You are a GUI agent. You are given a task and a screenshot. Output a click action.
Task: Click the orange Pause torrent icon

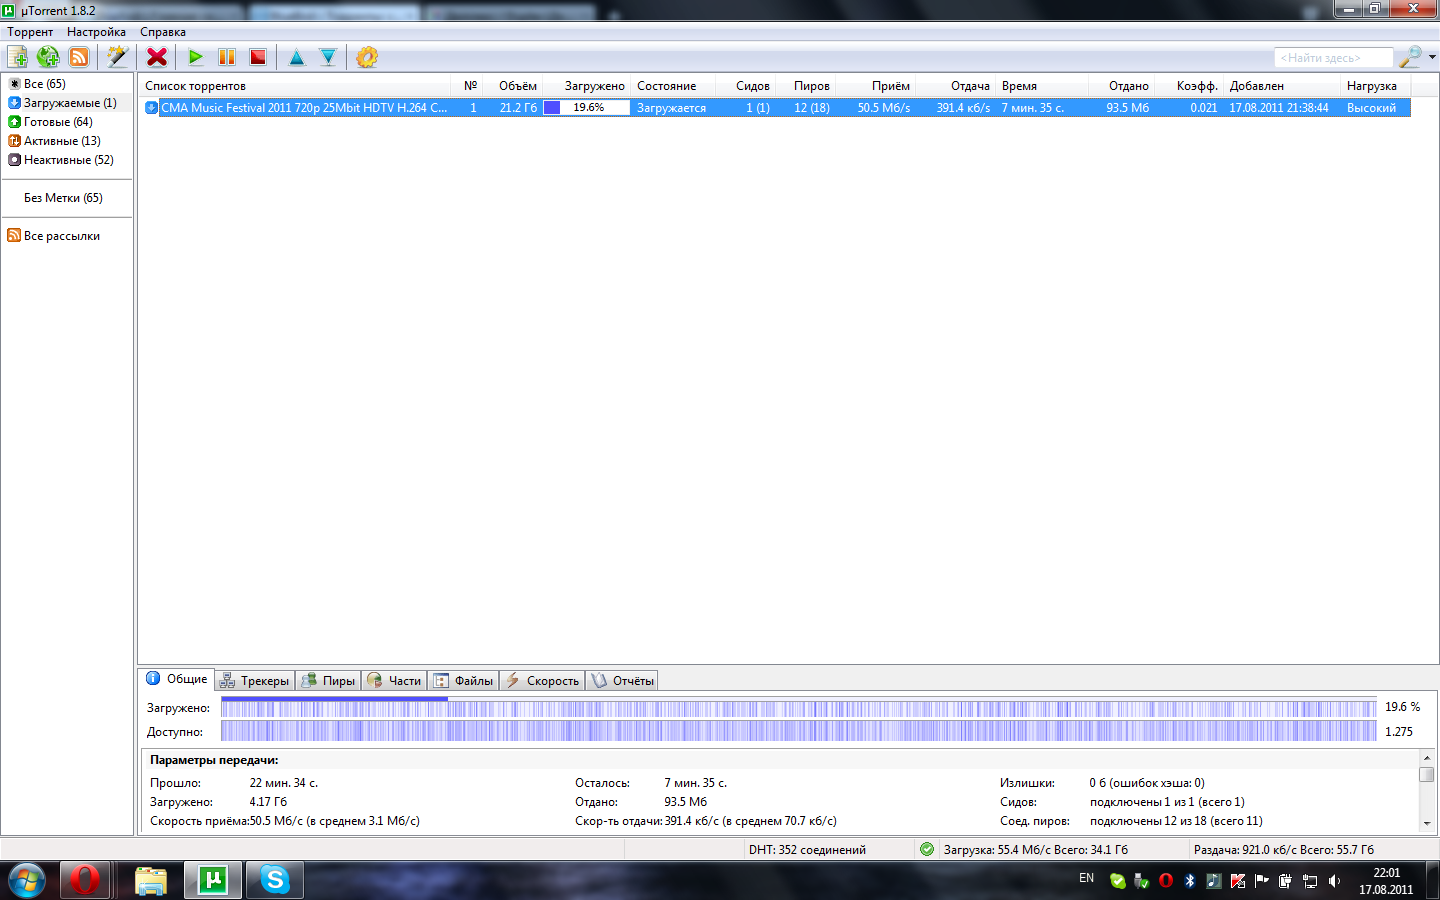[227, 57]
